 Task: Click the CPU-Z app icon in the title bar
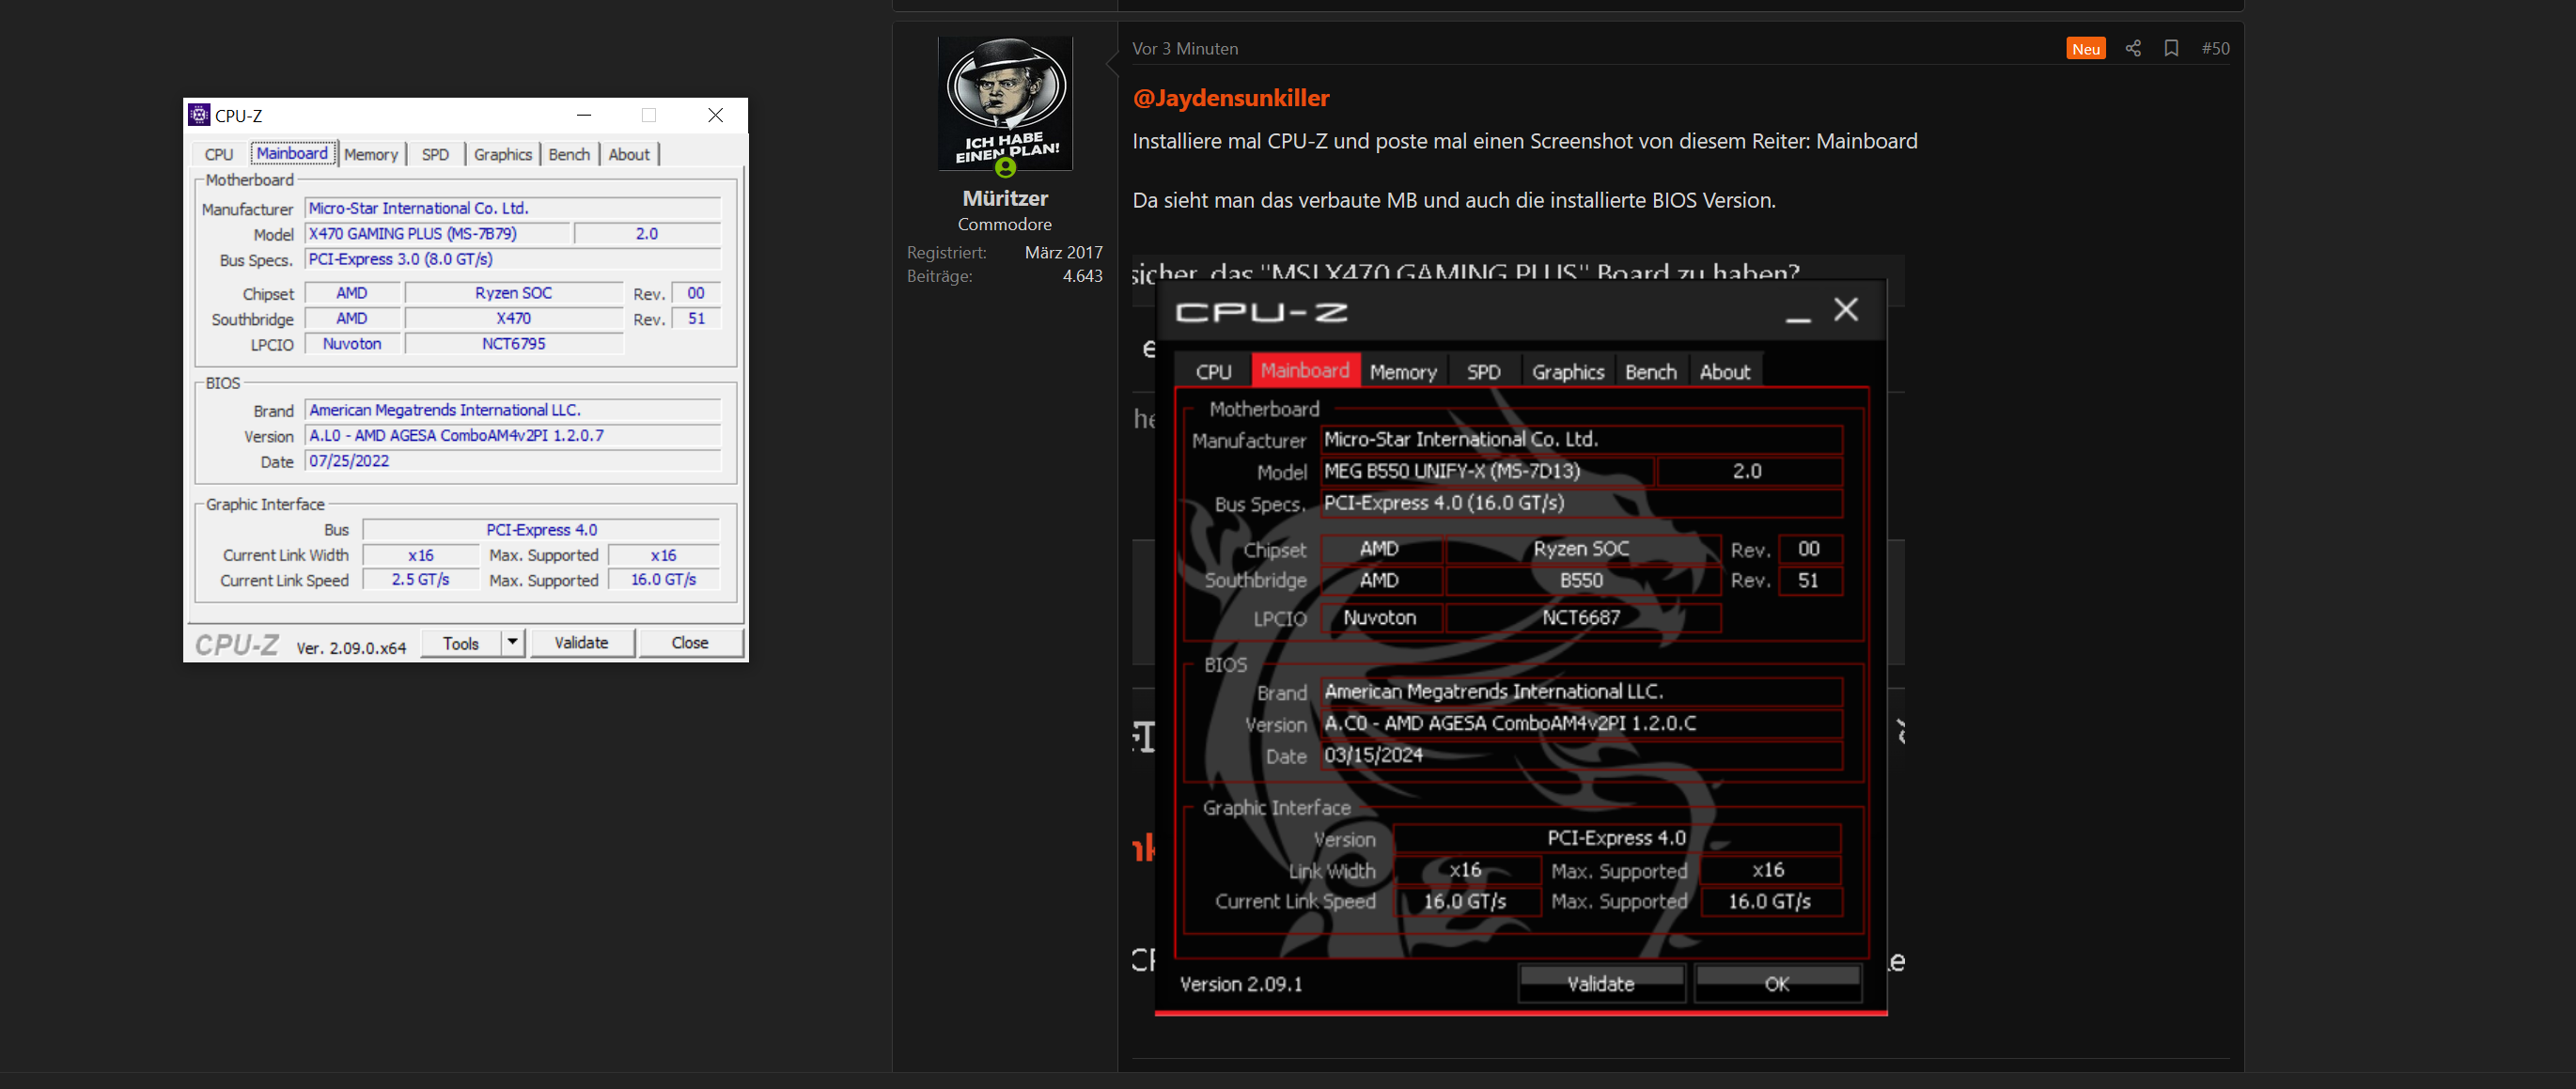point(199,115)
